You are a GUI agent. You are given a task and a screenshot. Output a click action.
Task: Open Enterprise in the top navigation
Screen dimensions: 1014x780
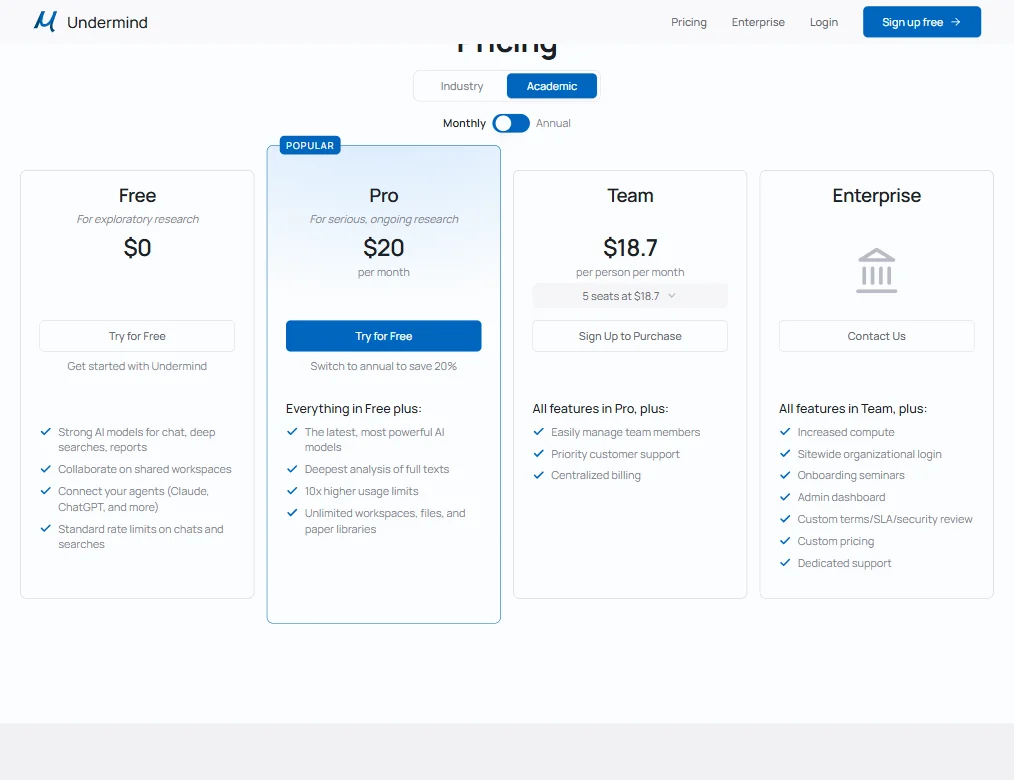click(x=758, y=22)
